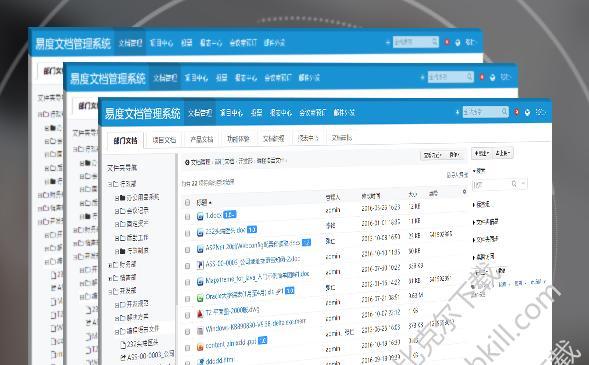Viewport: 589px width, 365px height.
Task: Open the 1.docx Word file icon
Action: 200,216
